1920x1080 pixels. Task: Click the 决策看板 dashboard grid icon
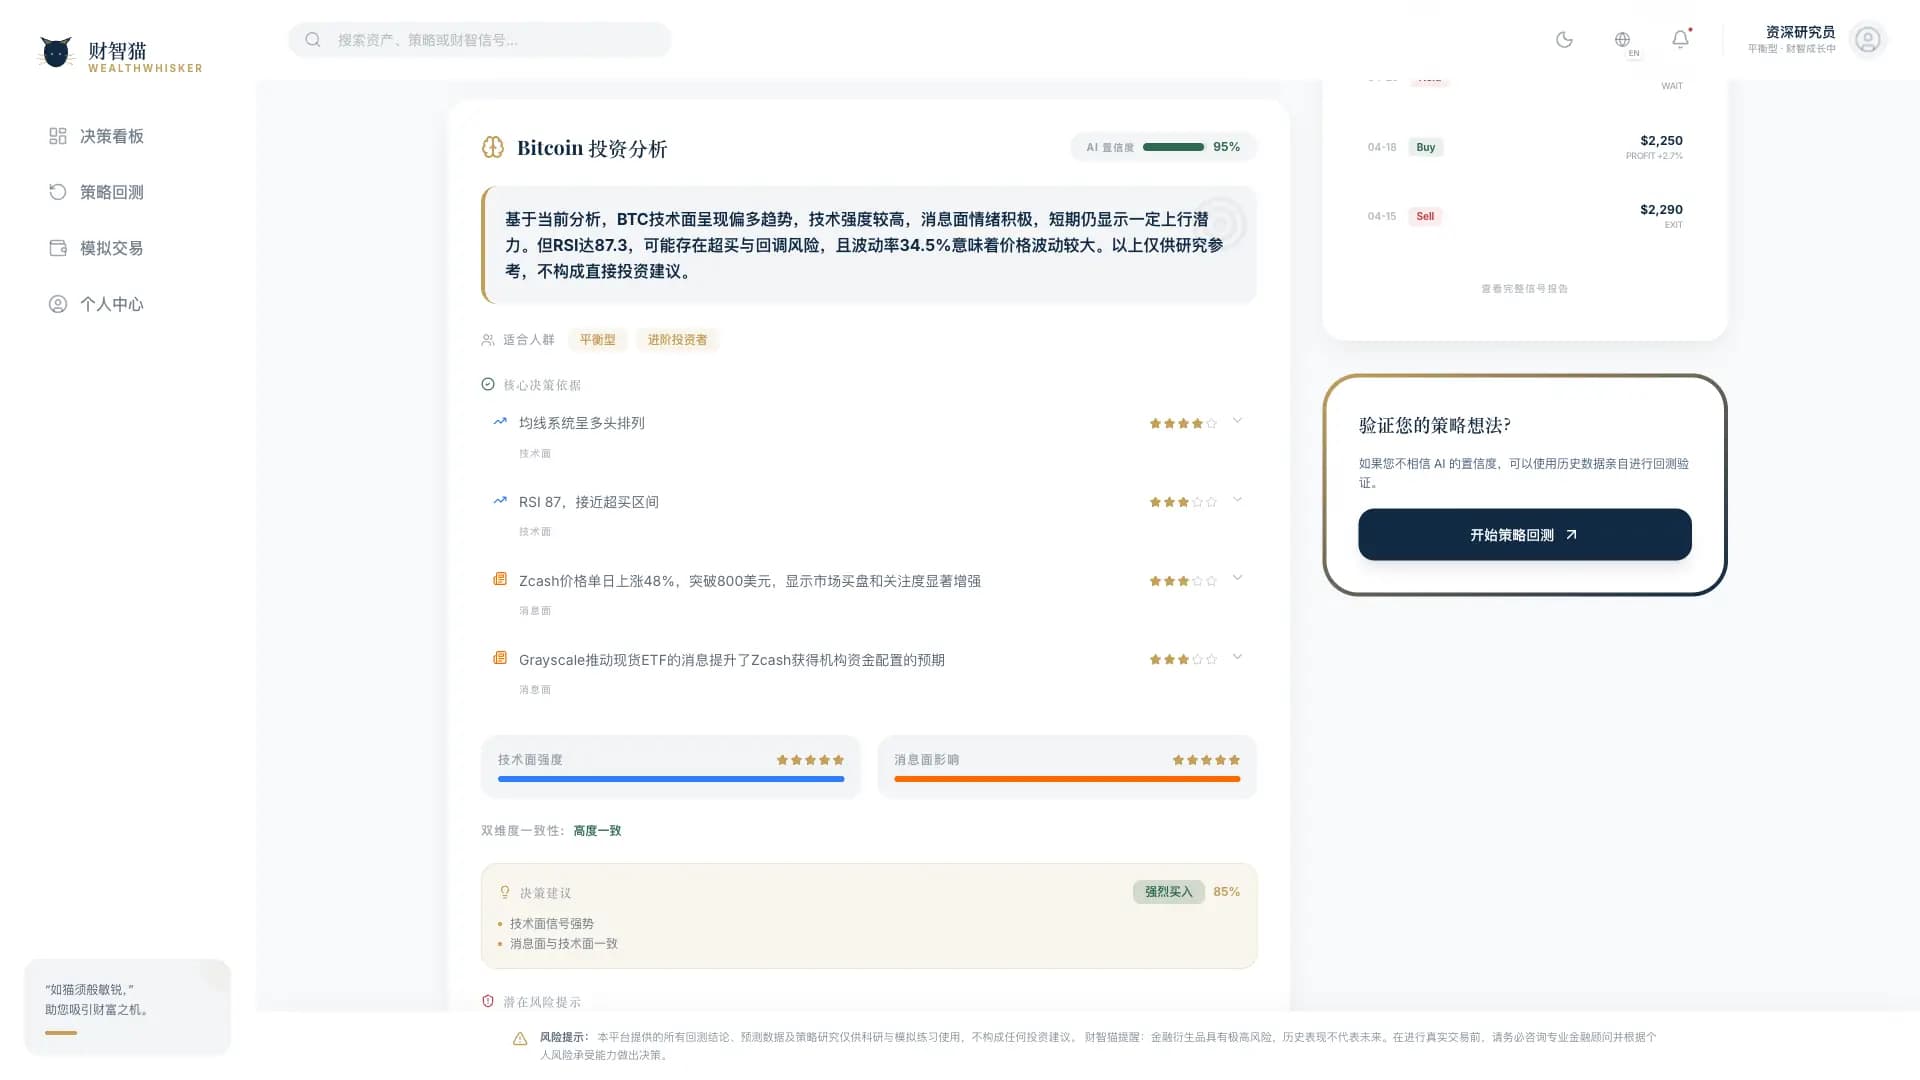tap(58, 136)
